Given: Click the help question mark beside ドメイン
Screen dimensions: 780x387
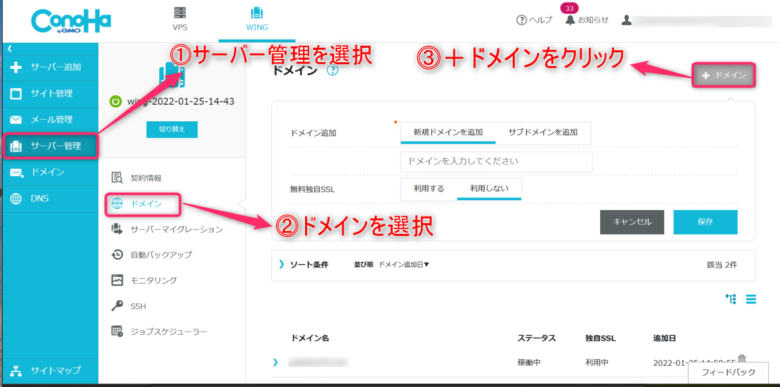Looking at the screenshot, I should (333, 71).
